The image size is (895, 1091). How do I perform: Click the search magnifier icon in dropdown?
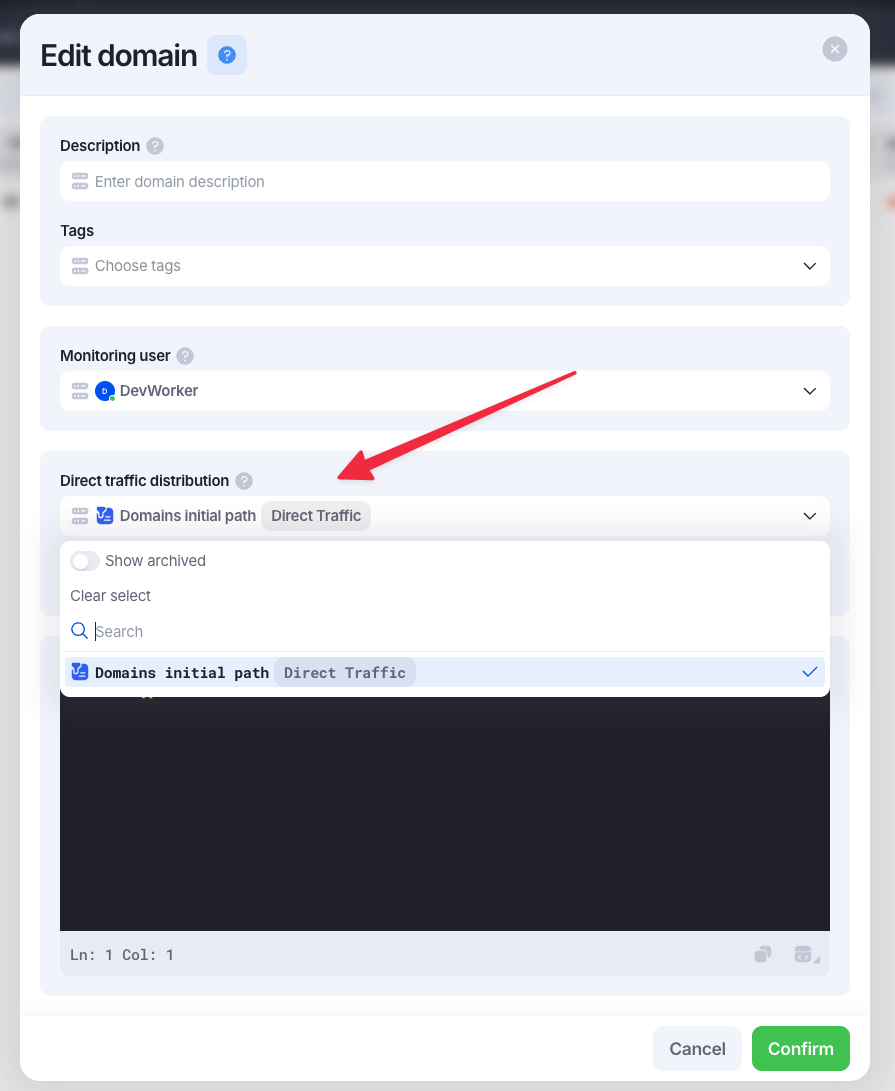tap(79, 631)
